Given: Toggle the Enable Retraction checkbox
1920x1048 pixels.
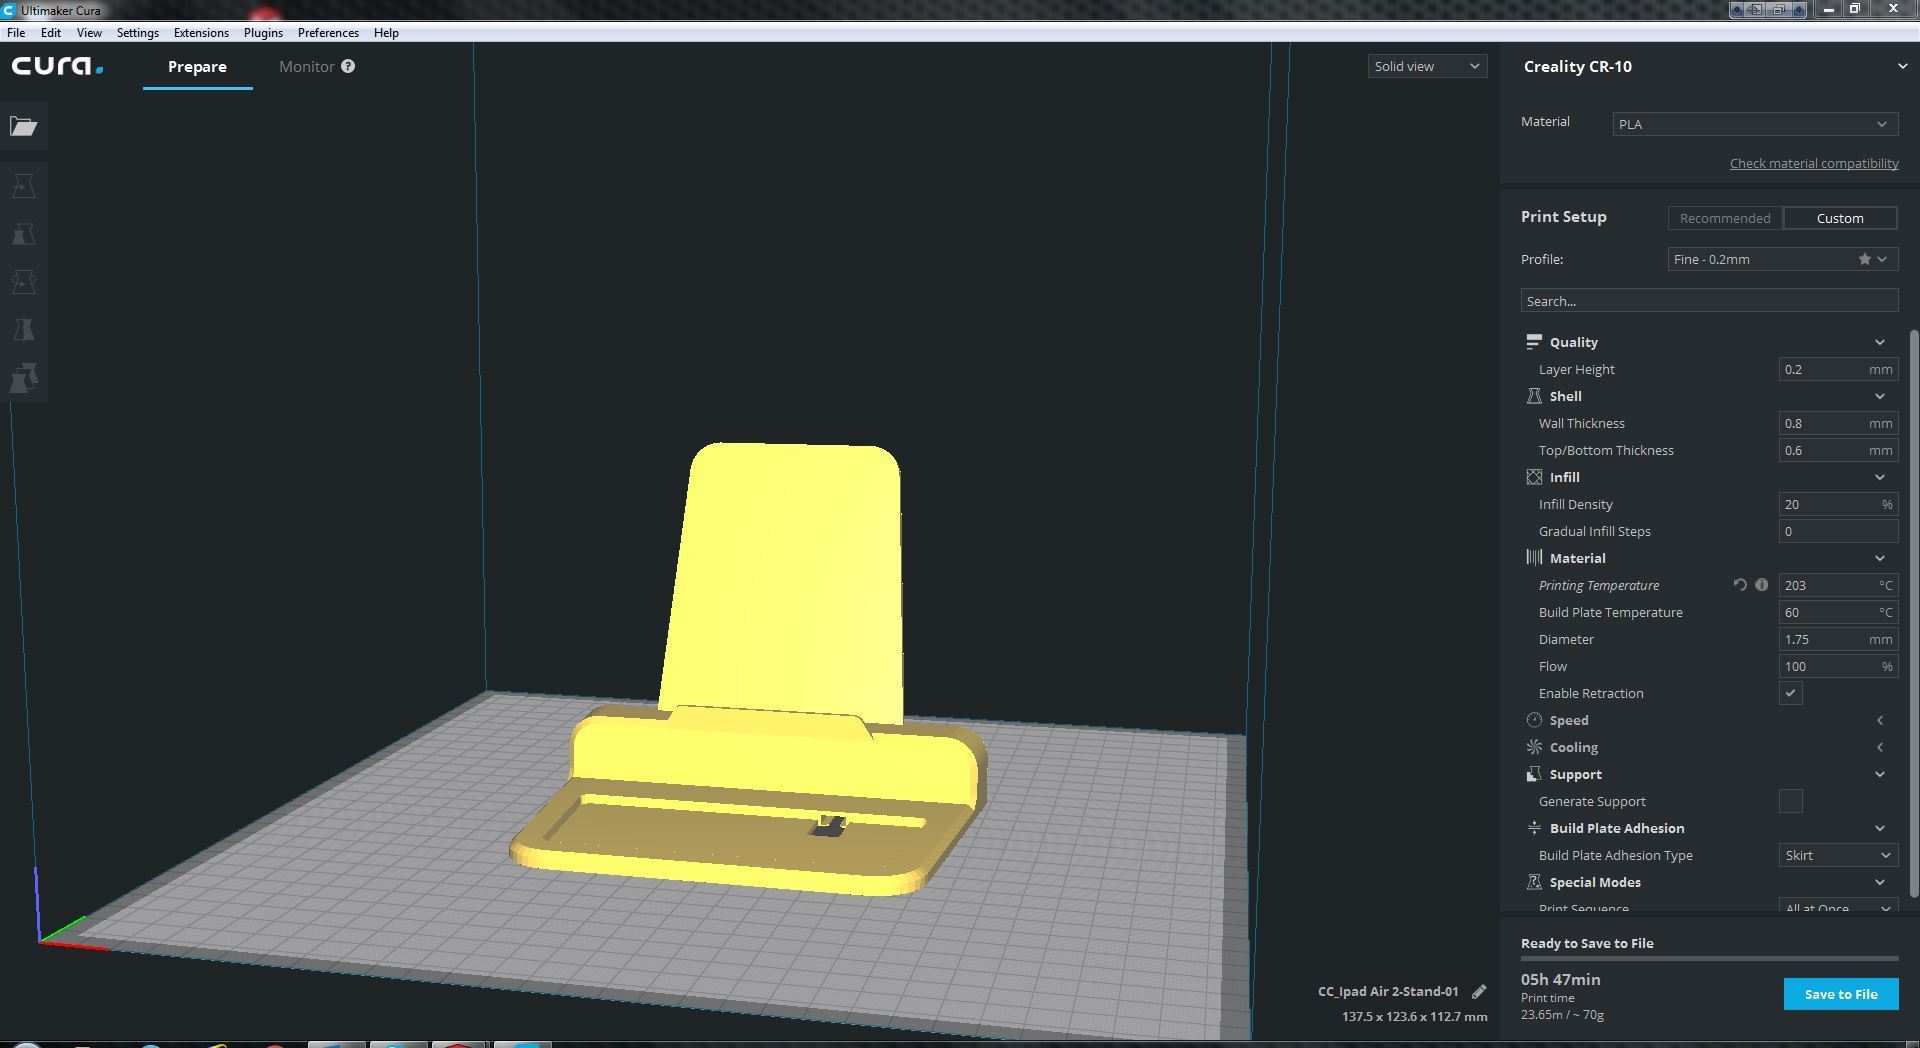Looking at the screenshot, I should point(1790,693).
